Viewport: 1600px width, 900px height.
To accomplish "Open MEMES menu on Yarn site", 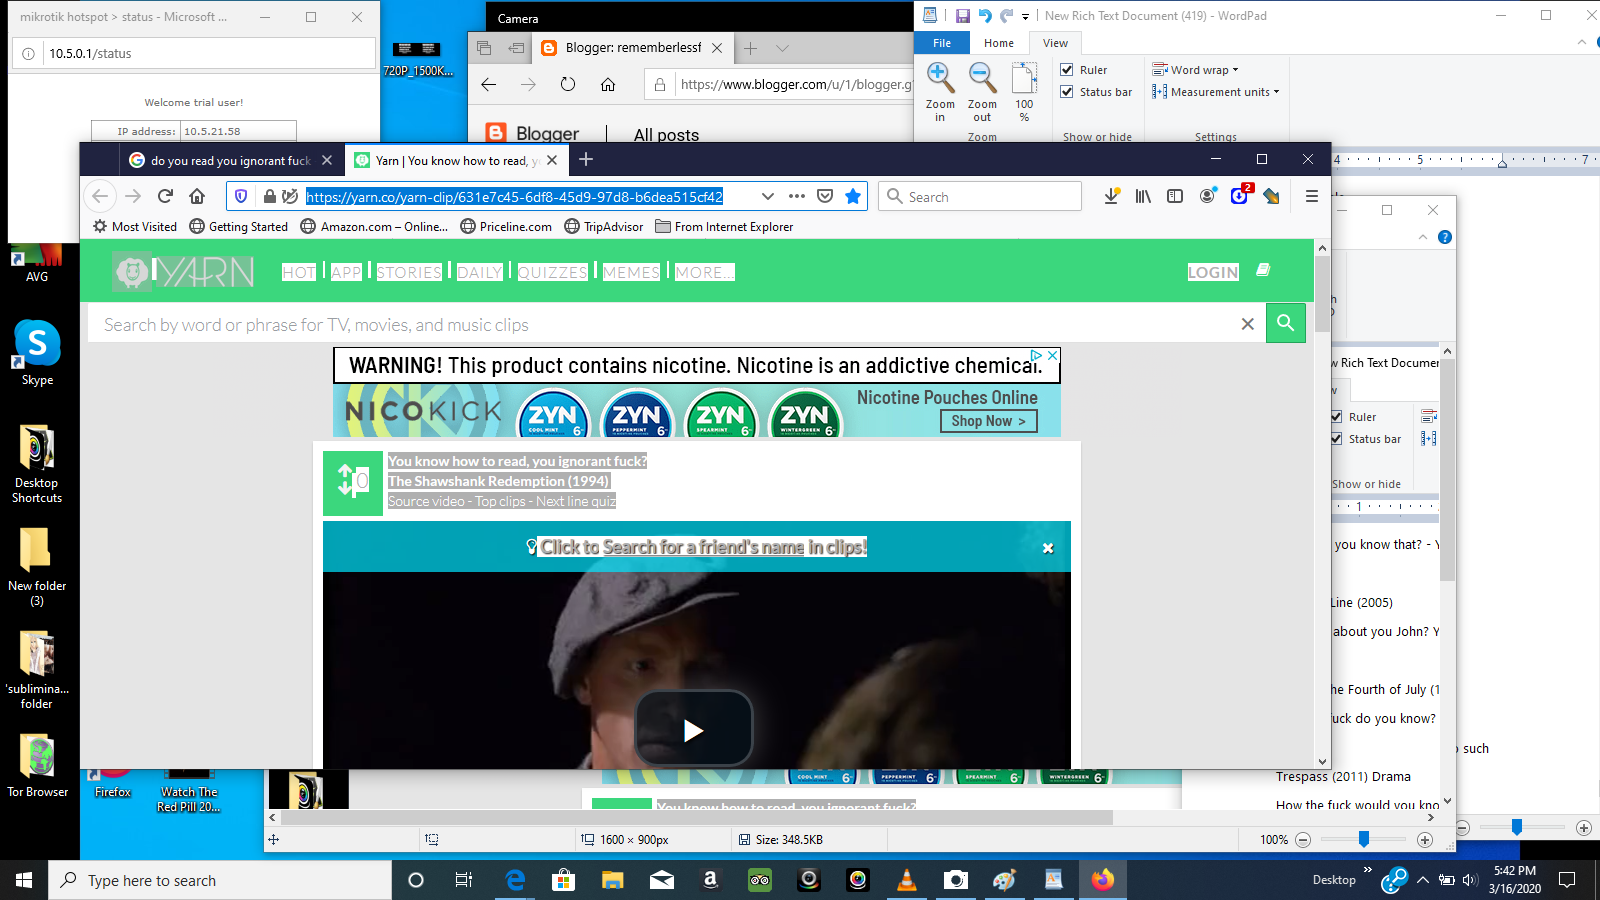I will pyautogui.click(x=631, y=272).
